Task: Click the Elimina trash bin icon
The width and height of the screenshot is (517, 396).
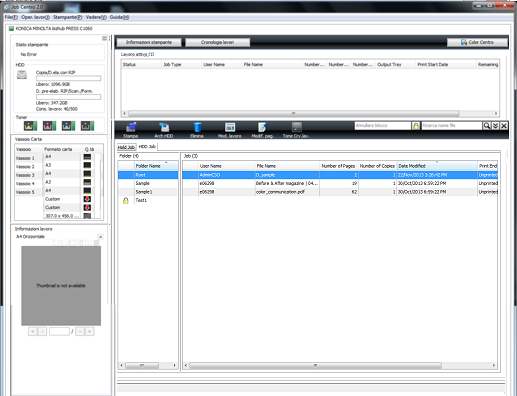Action: point(197,130)
